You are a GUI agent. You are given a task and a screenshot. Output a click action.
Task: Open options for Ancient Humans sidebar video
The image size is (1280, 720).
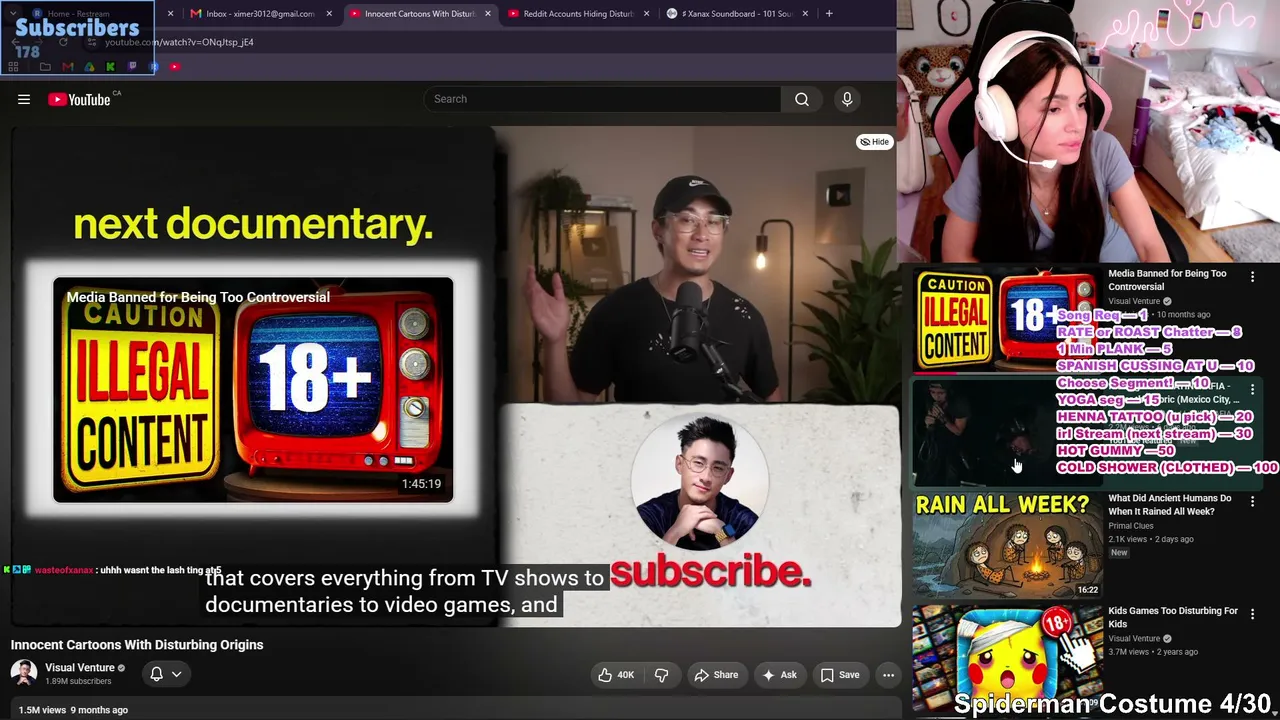[1252, 502]
